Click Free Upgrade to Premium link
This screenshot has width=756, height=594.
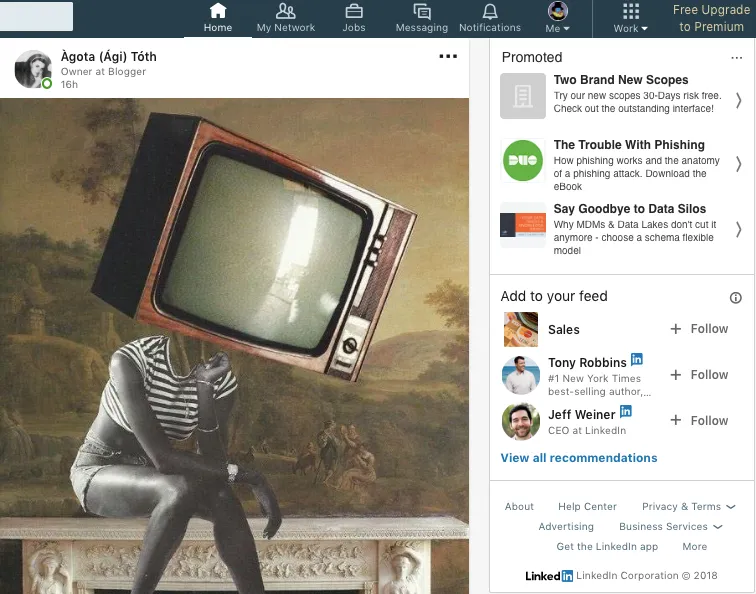coord(711,18)
